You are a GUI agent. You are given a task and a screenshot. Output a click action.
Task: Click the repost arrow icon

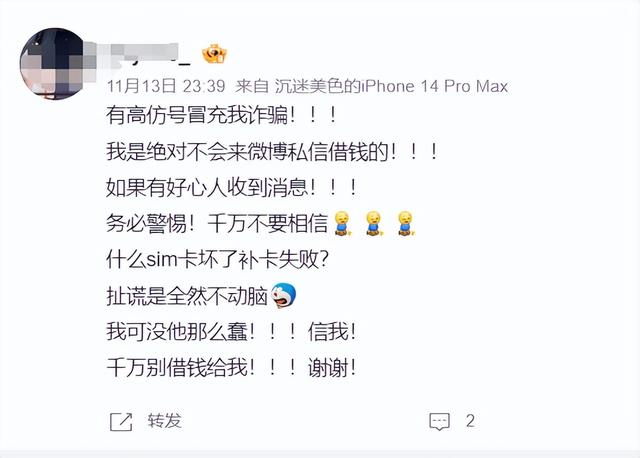(121, 421)
